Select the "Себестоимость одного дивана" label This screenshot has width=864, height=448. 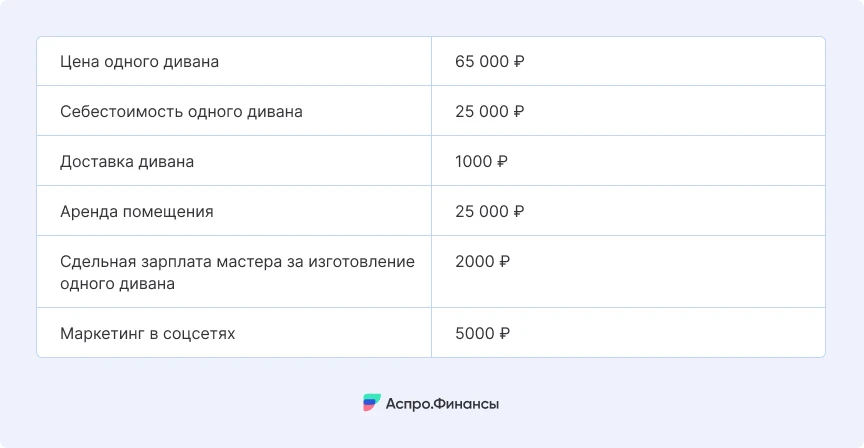[x=181, y=112]
